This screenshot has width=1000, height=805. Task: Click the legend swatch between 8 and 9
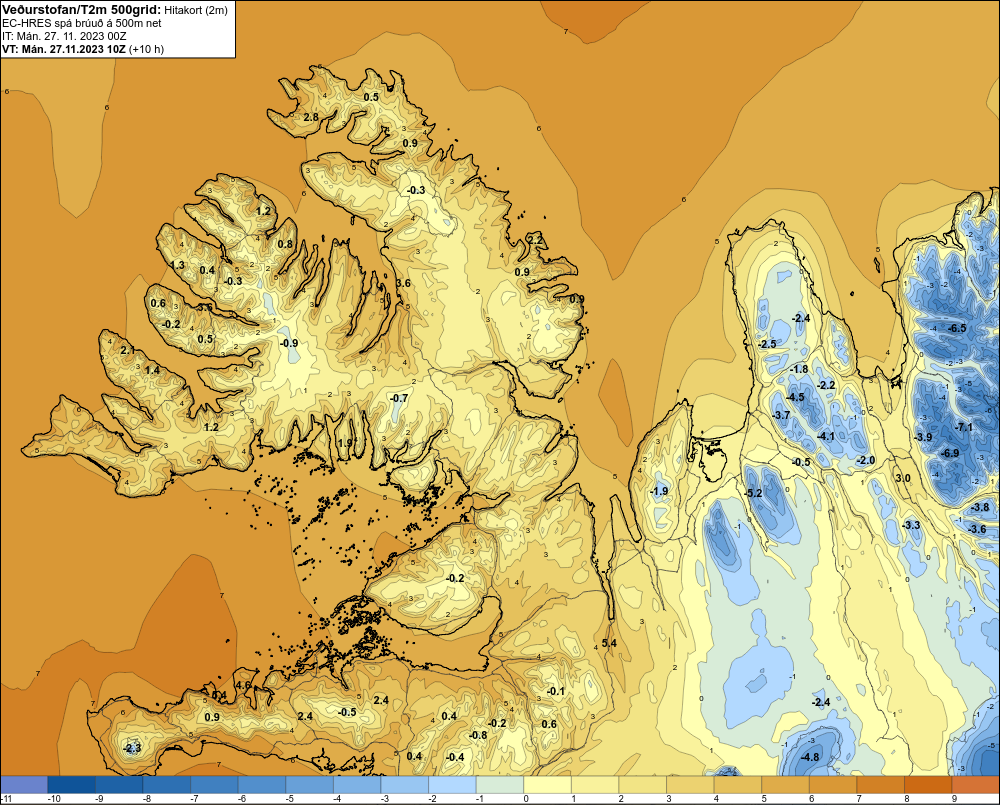tap(929, 785)
